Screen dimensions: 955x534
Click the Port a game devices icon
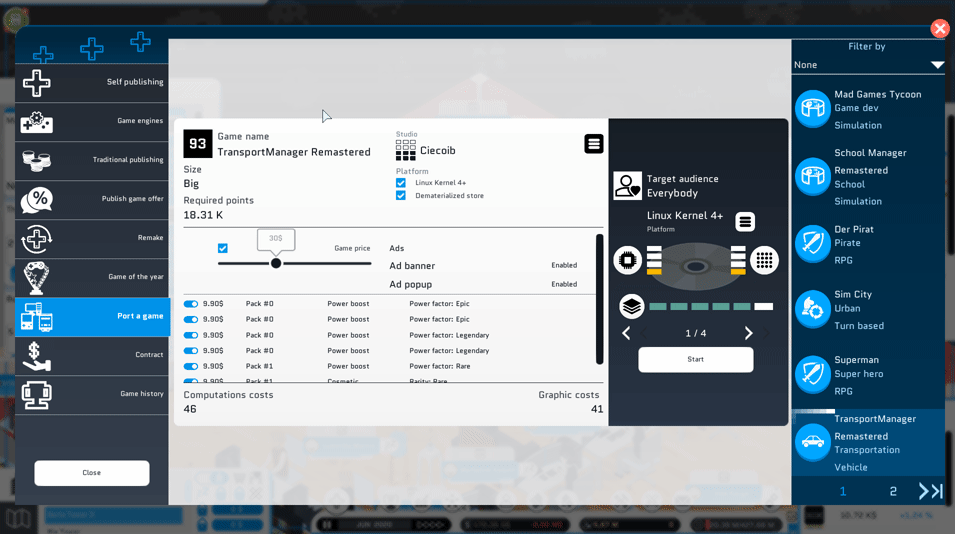[x=37, y=317]
